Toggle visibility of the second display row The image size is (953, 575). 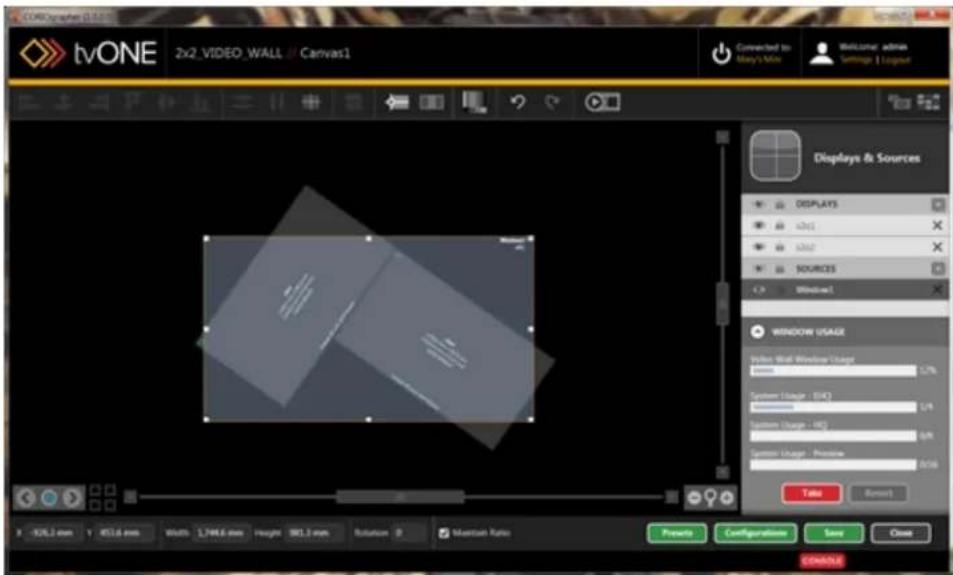point(759,247)
